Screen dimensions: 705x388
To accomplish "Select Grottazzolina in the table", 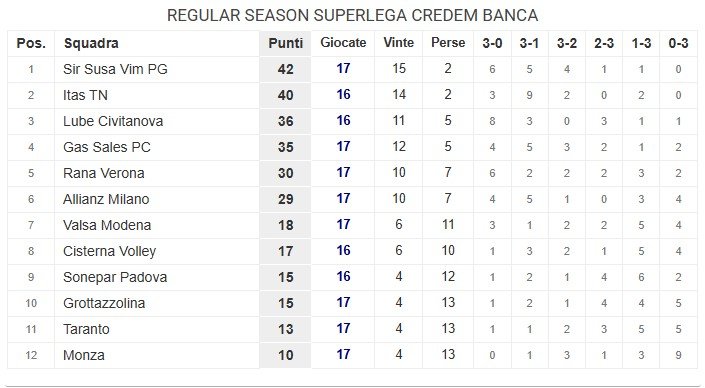I will (x=104, y=303).
